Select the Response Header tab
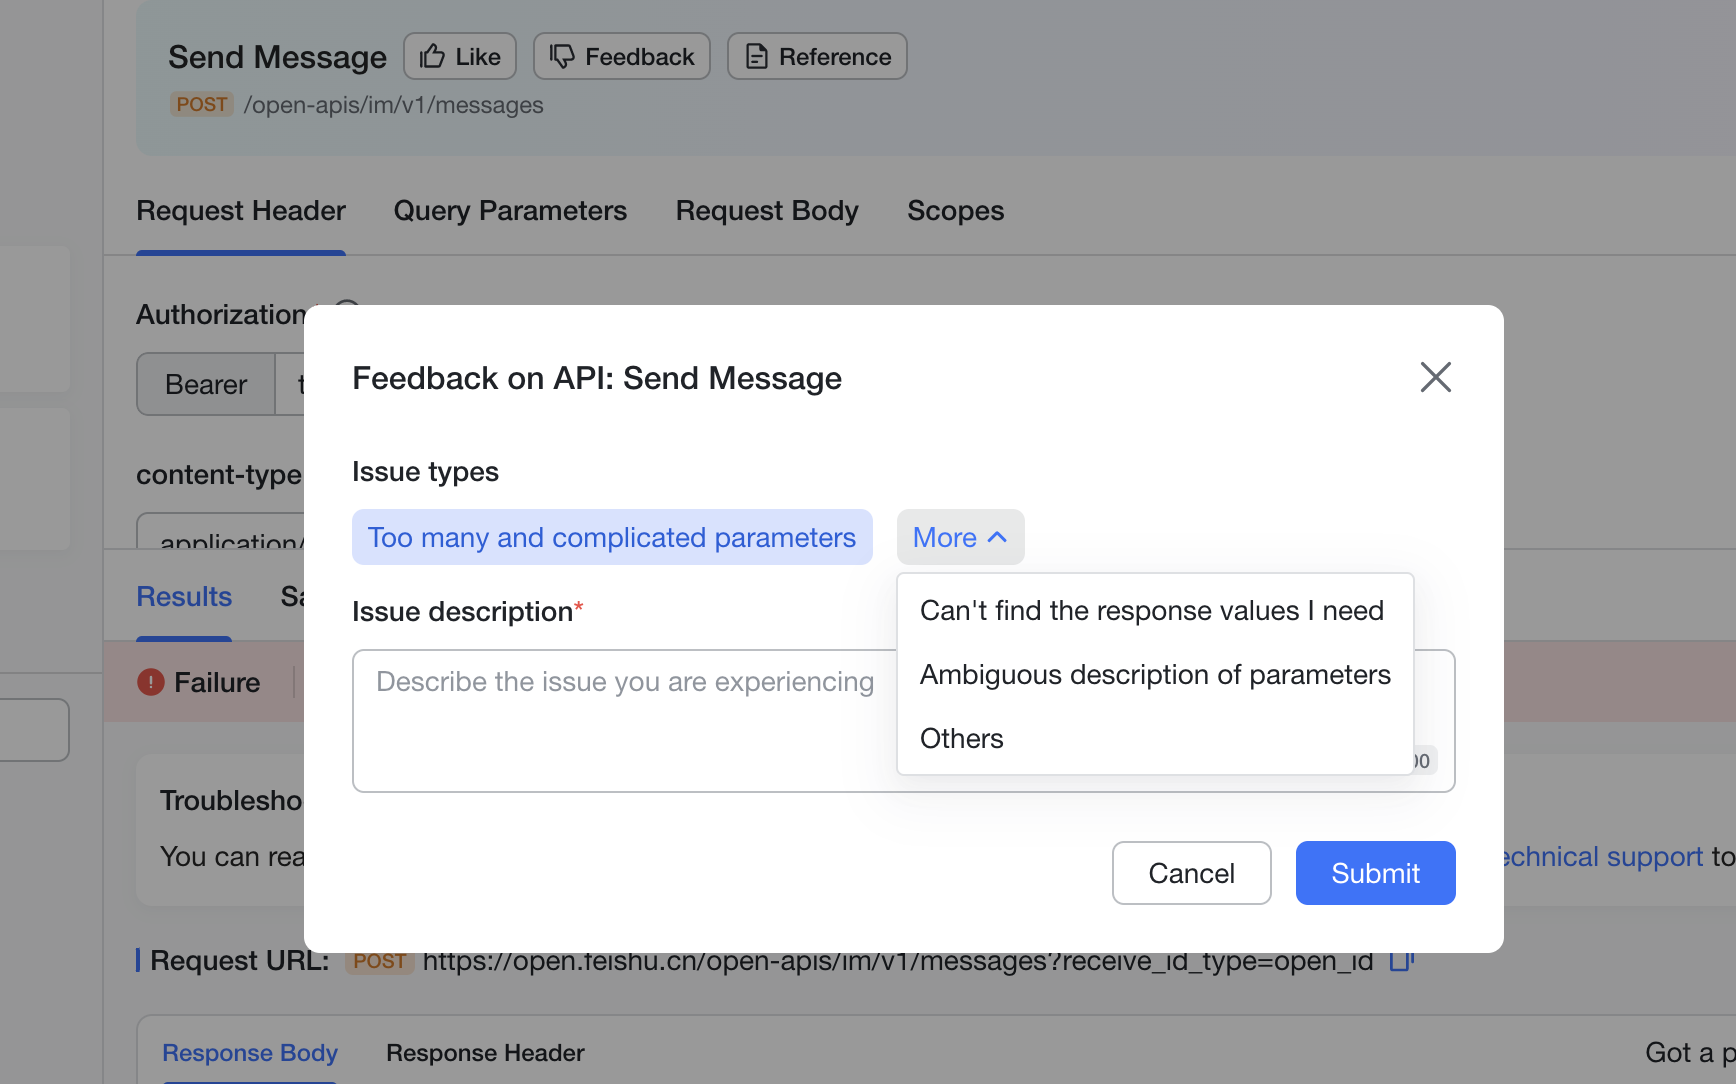The width and height of the screenshot is (1736, 1084). 485,1053
